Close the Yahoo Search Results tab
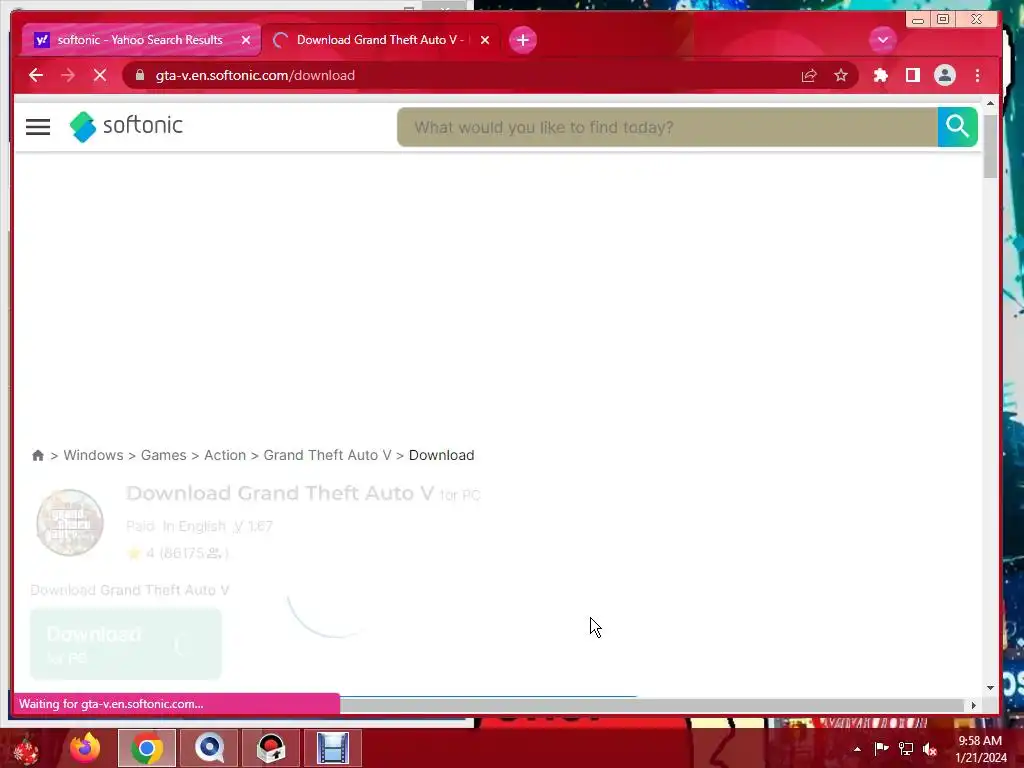The height and width of the screenshot is (768, 1024). click(246, 40)
